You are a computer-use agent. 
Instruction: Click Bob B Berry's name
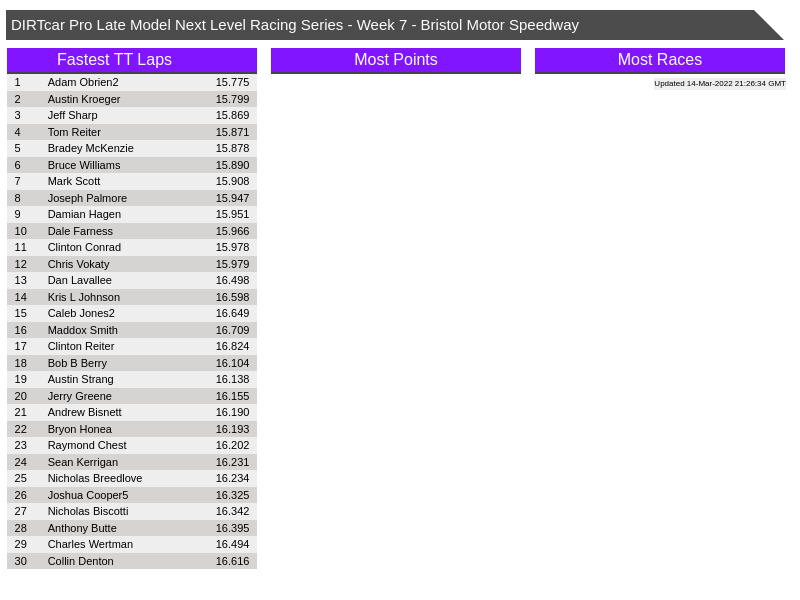tap(77, 363)
